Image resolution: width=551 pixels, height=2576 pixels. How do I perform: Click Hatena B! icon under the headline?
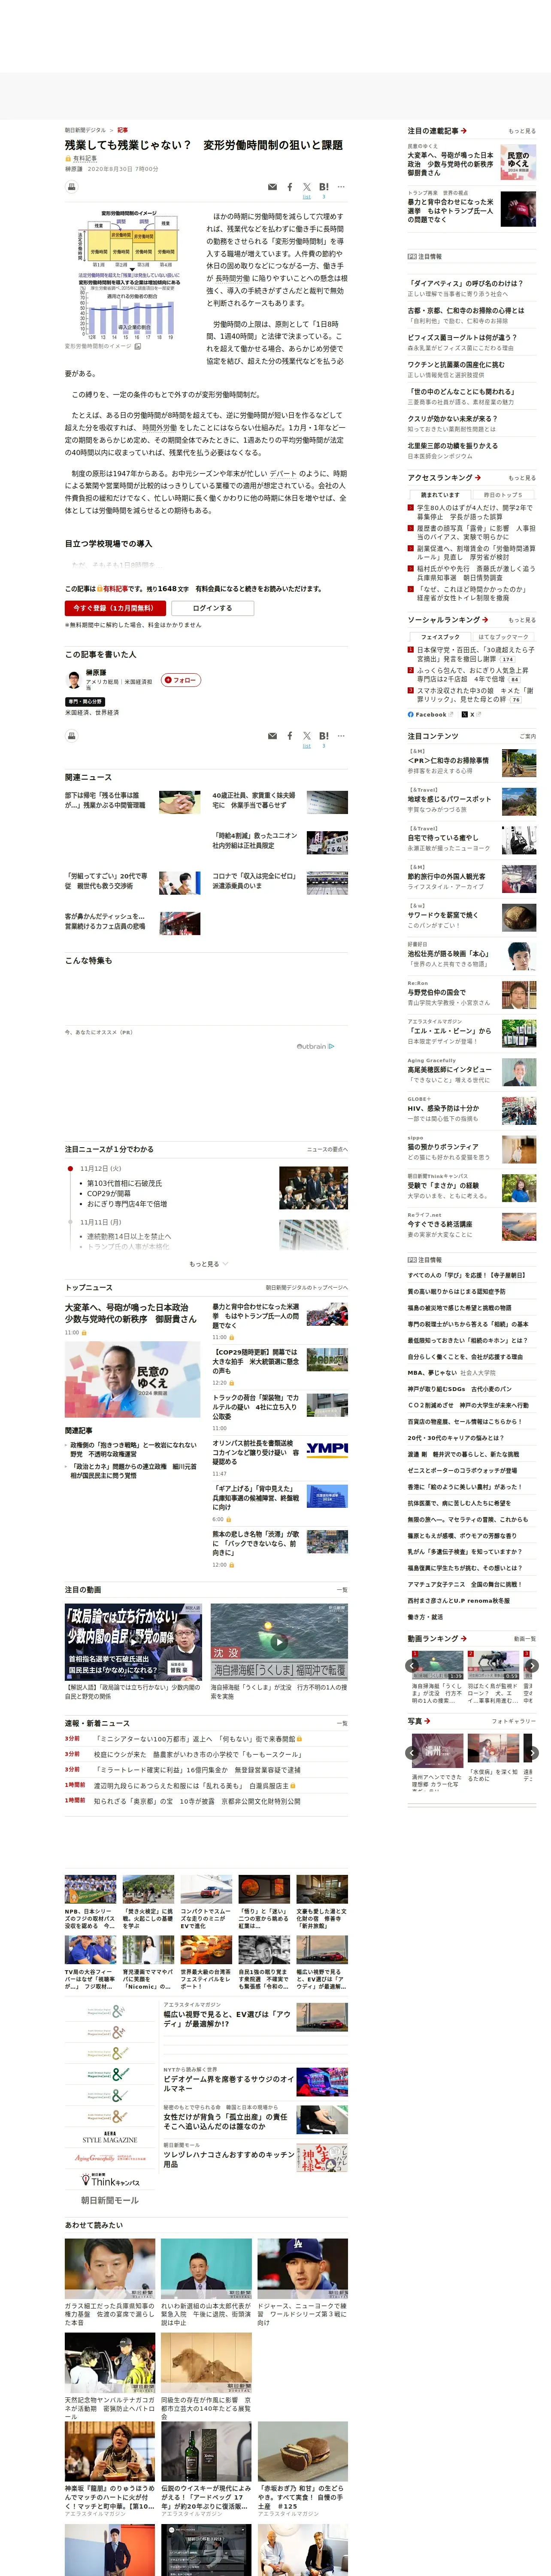[324, 187]
